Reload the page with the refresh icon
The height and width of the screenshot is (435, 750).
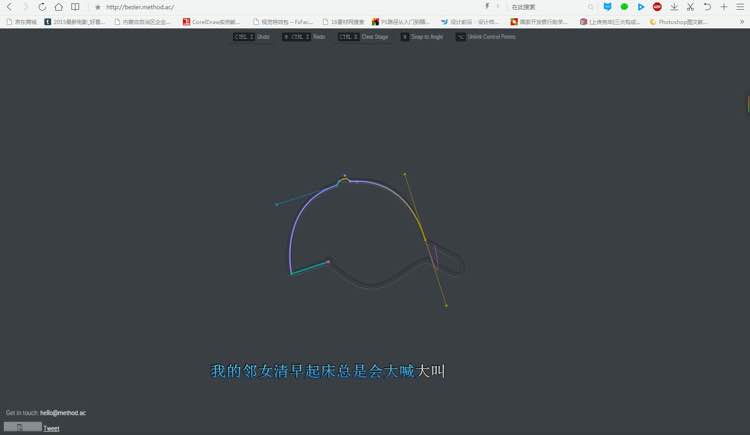[x=42, y=7]
